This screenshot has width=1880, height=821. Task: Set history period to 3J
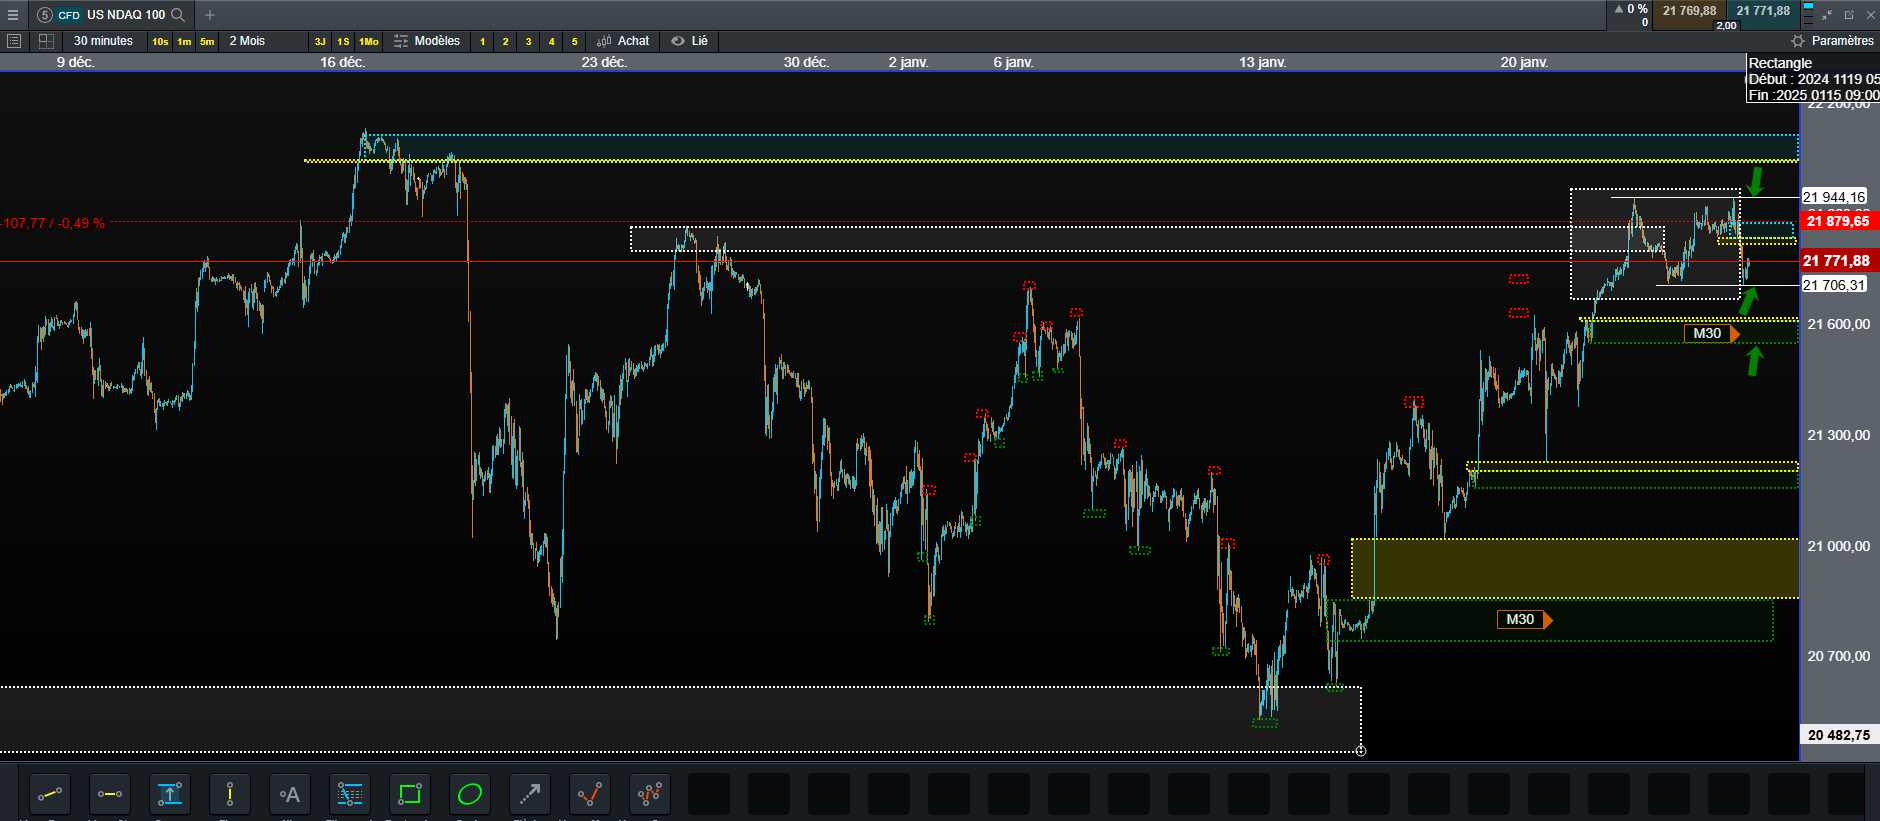(x=320, y=41)
